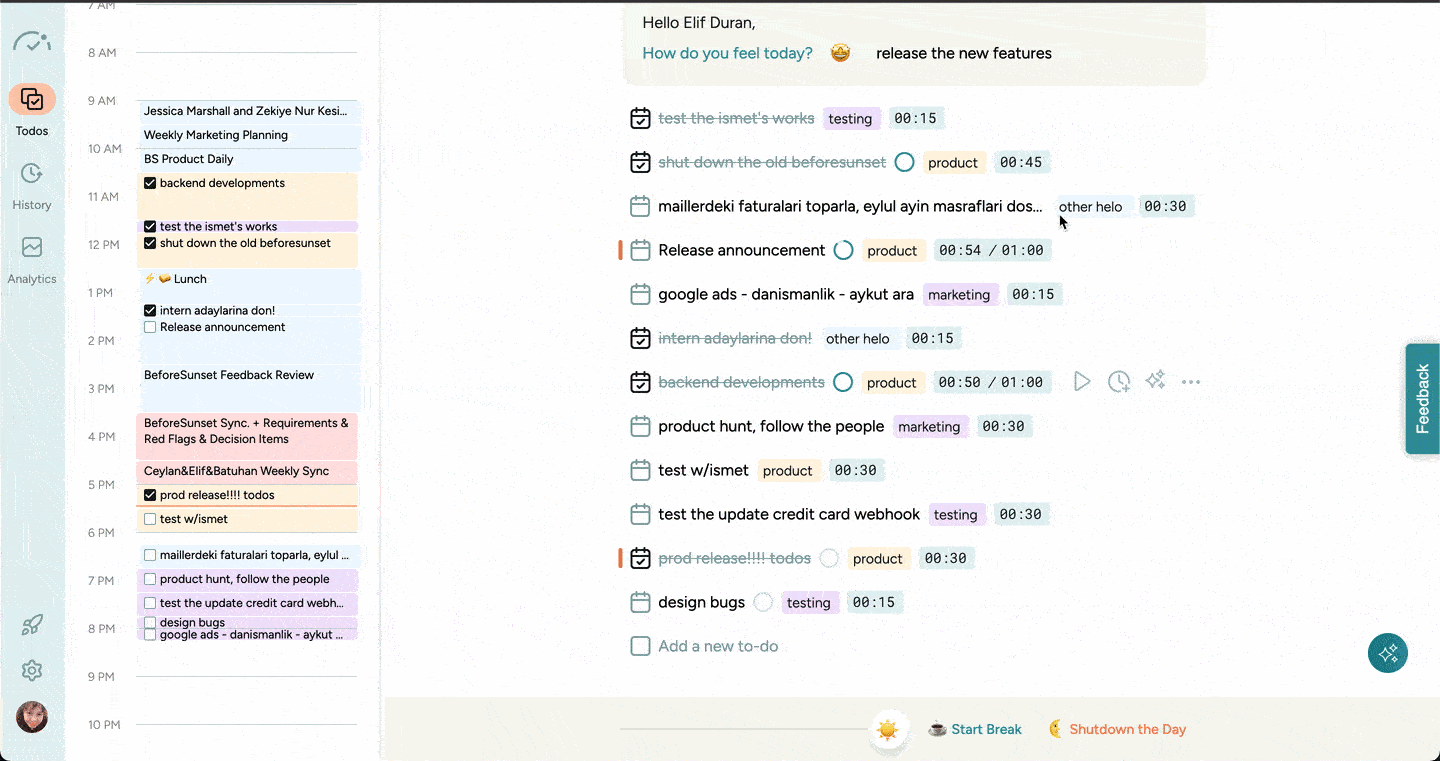The image size is (1440, 761).
Task: Open the Jessica Marshall and Zekiye Nur event
Action: pos(249,111)
